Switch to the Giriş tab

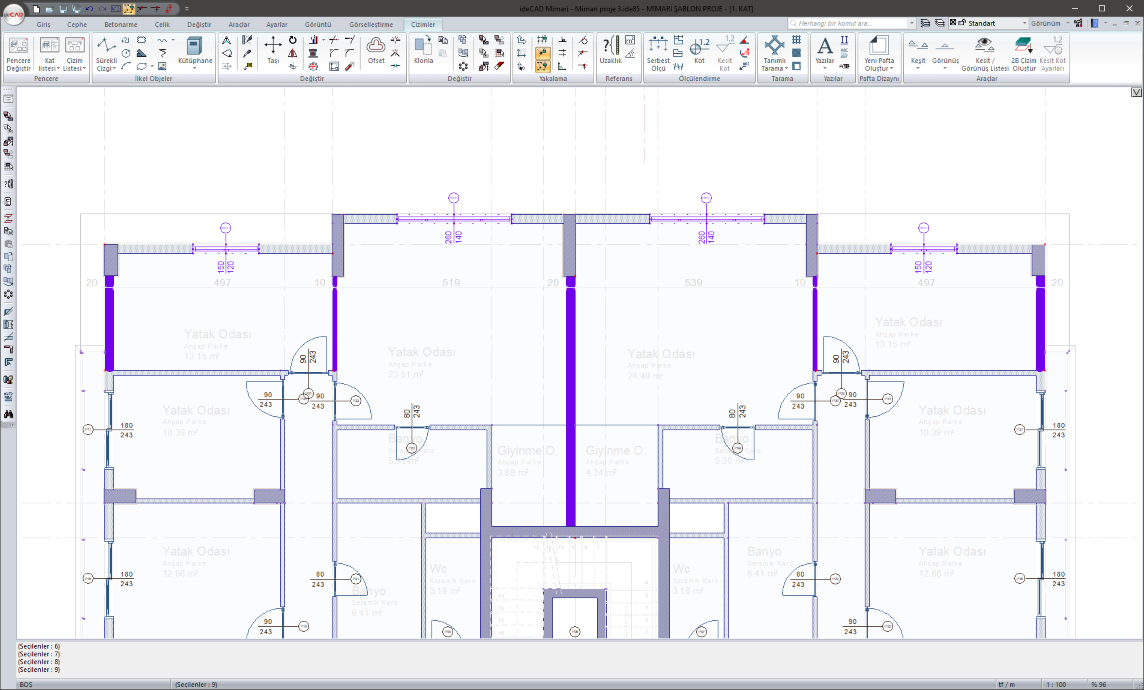(x=44, y=24)
